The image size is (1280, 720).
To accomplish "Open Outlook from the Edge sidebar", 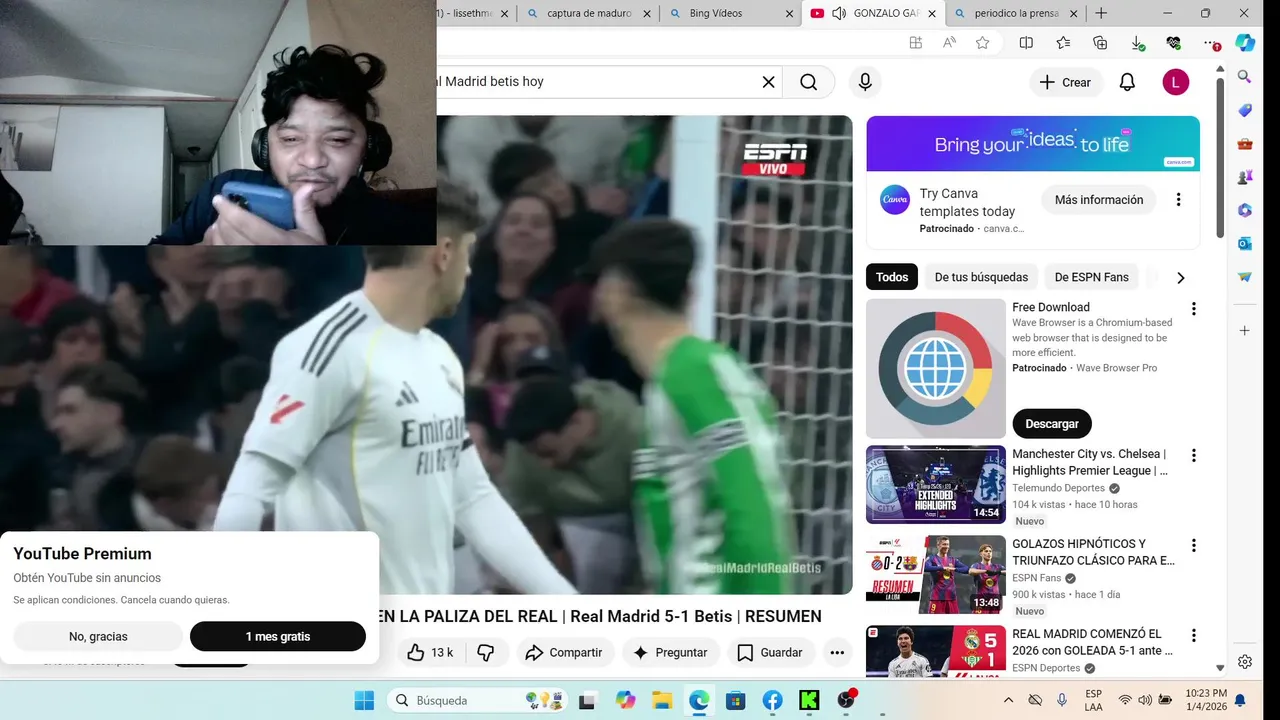I will click(1245, 243).
